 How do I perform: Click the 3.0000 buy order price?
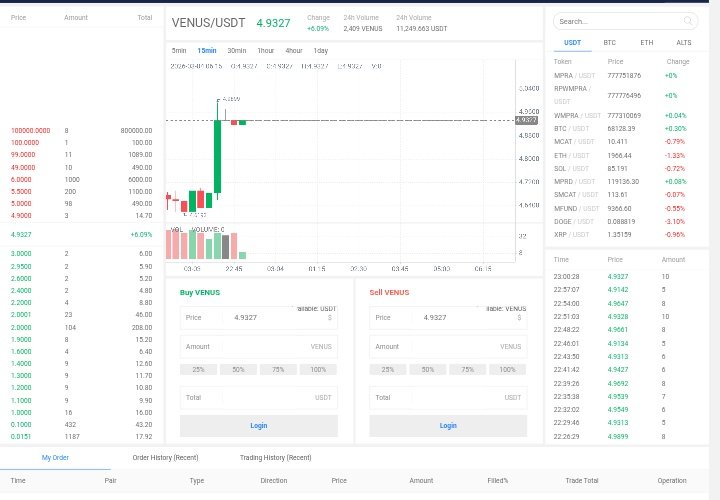(x=21, y=253)
